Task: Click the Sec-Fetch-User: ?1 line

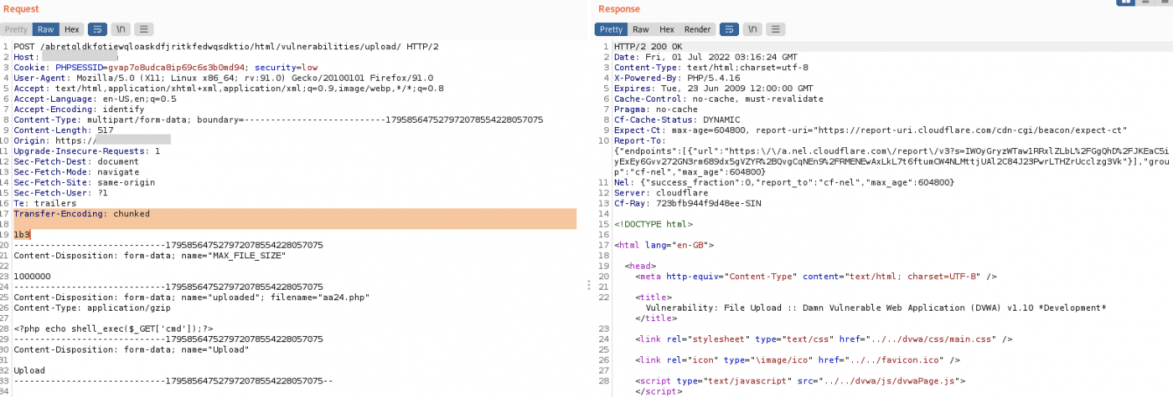Action: (60, 193)
